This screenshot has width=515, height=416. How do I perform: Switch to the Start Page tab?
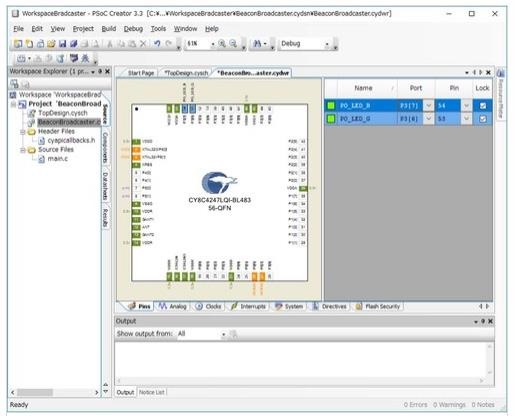pos(141,73)
